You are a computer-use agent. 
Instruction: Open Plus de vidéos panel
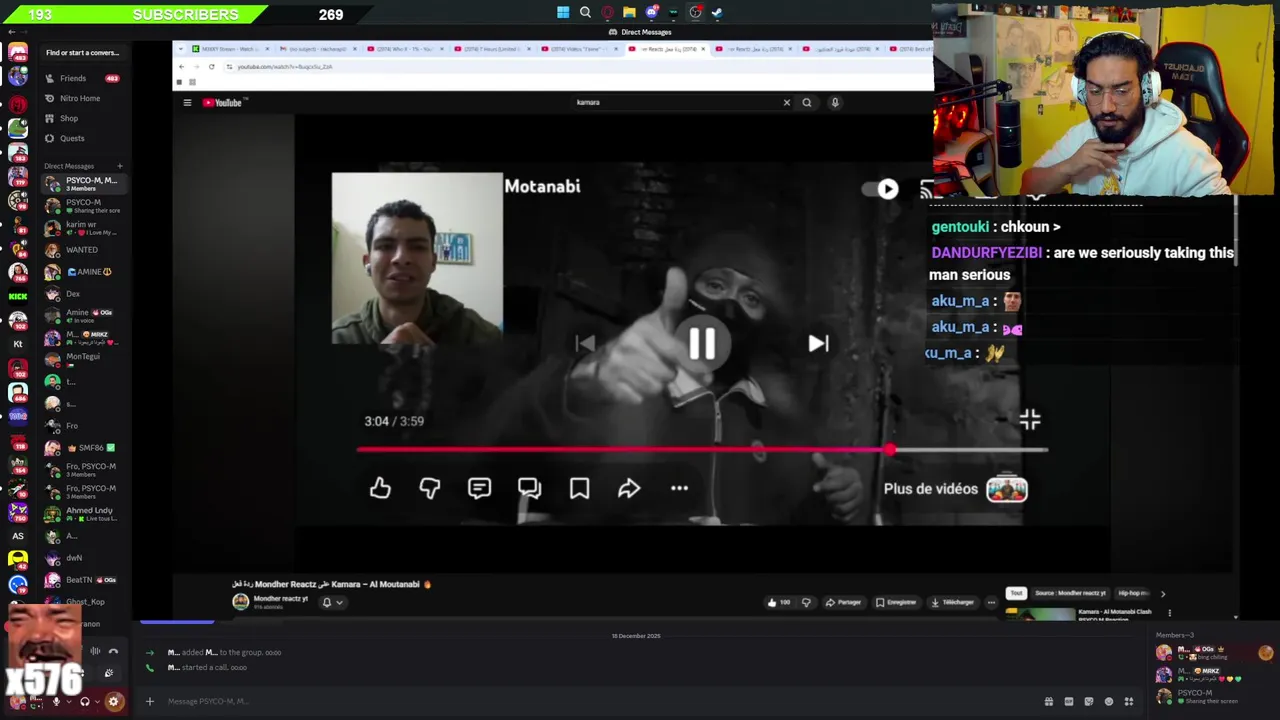955,489
